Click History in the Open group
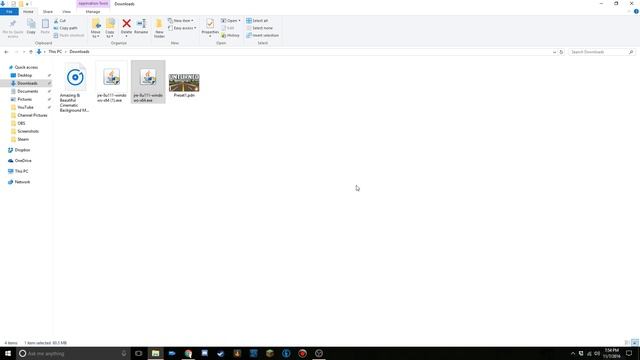 click(230, 36)
